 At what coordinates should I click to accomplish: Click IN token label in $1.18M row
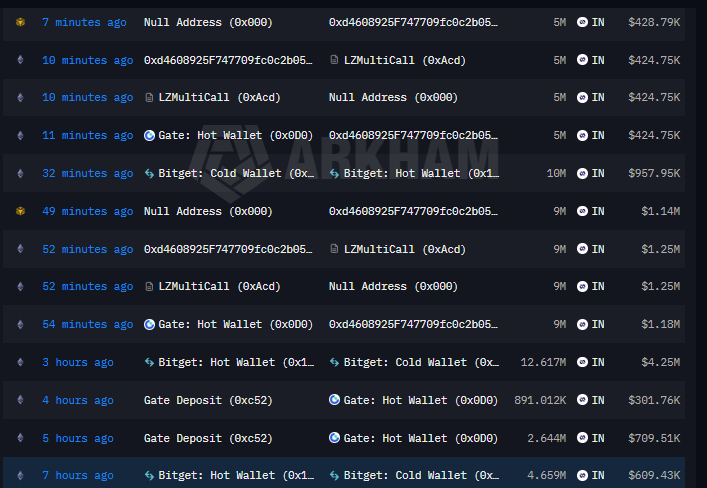pyautogui.click(x=598, y=324)
